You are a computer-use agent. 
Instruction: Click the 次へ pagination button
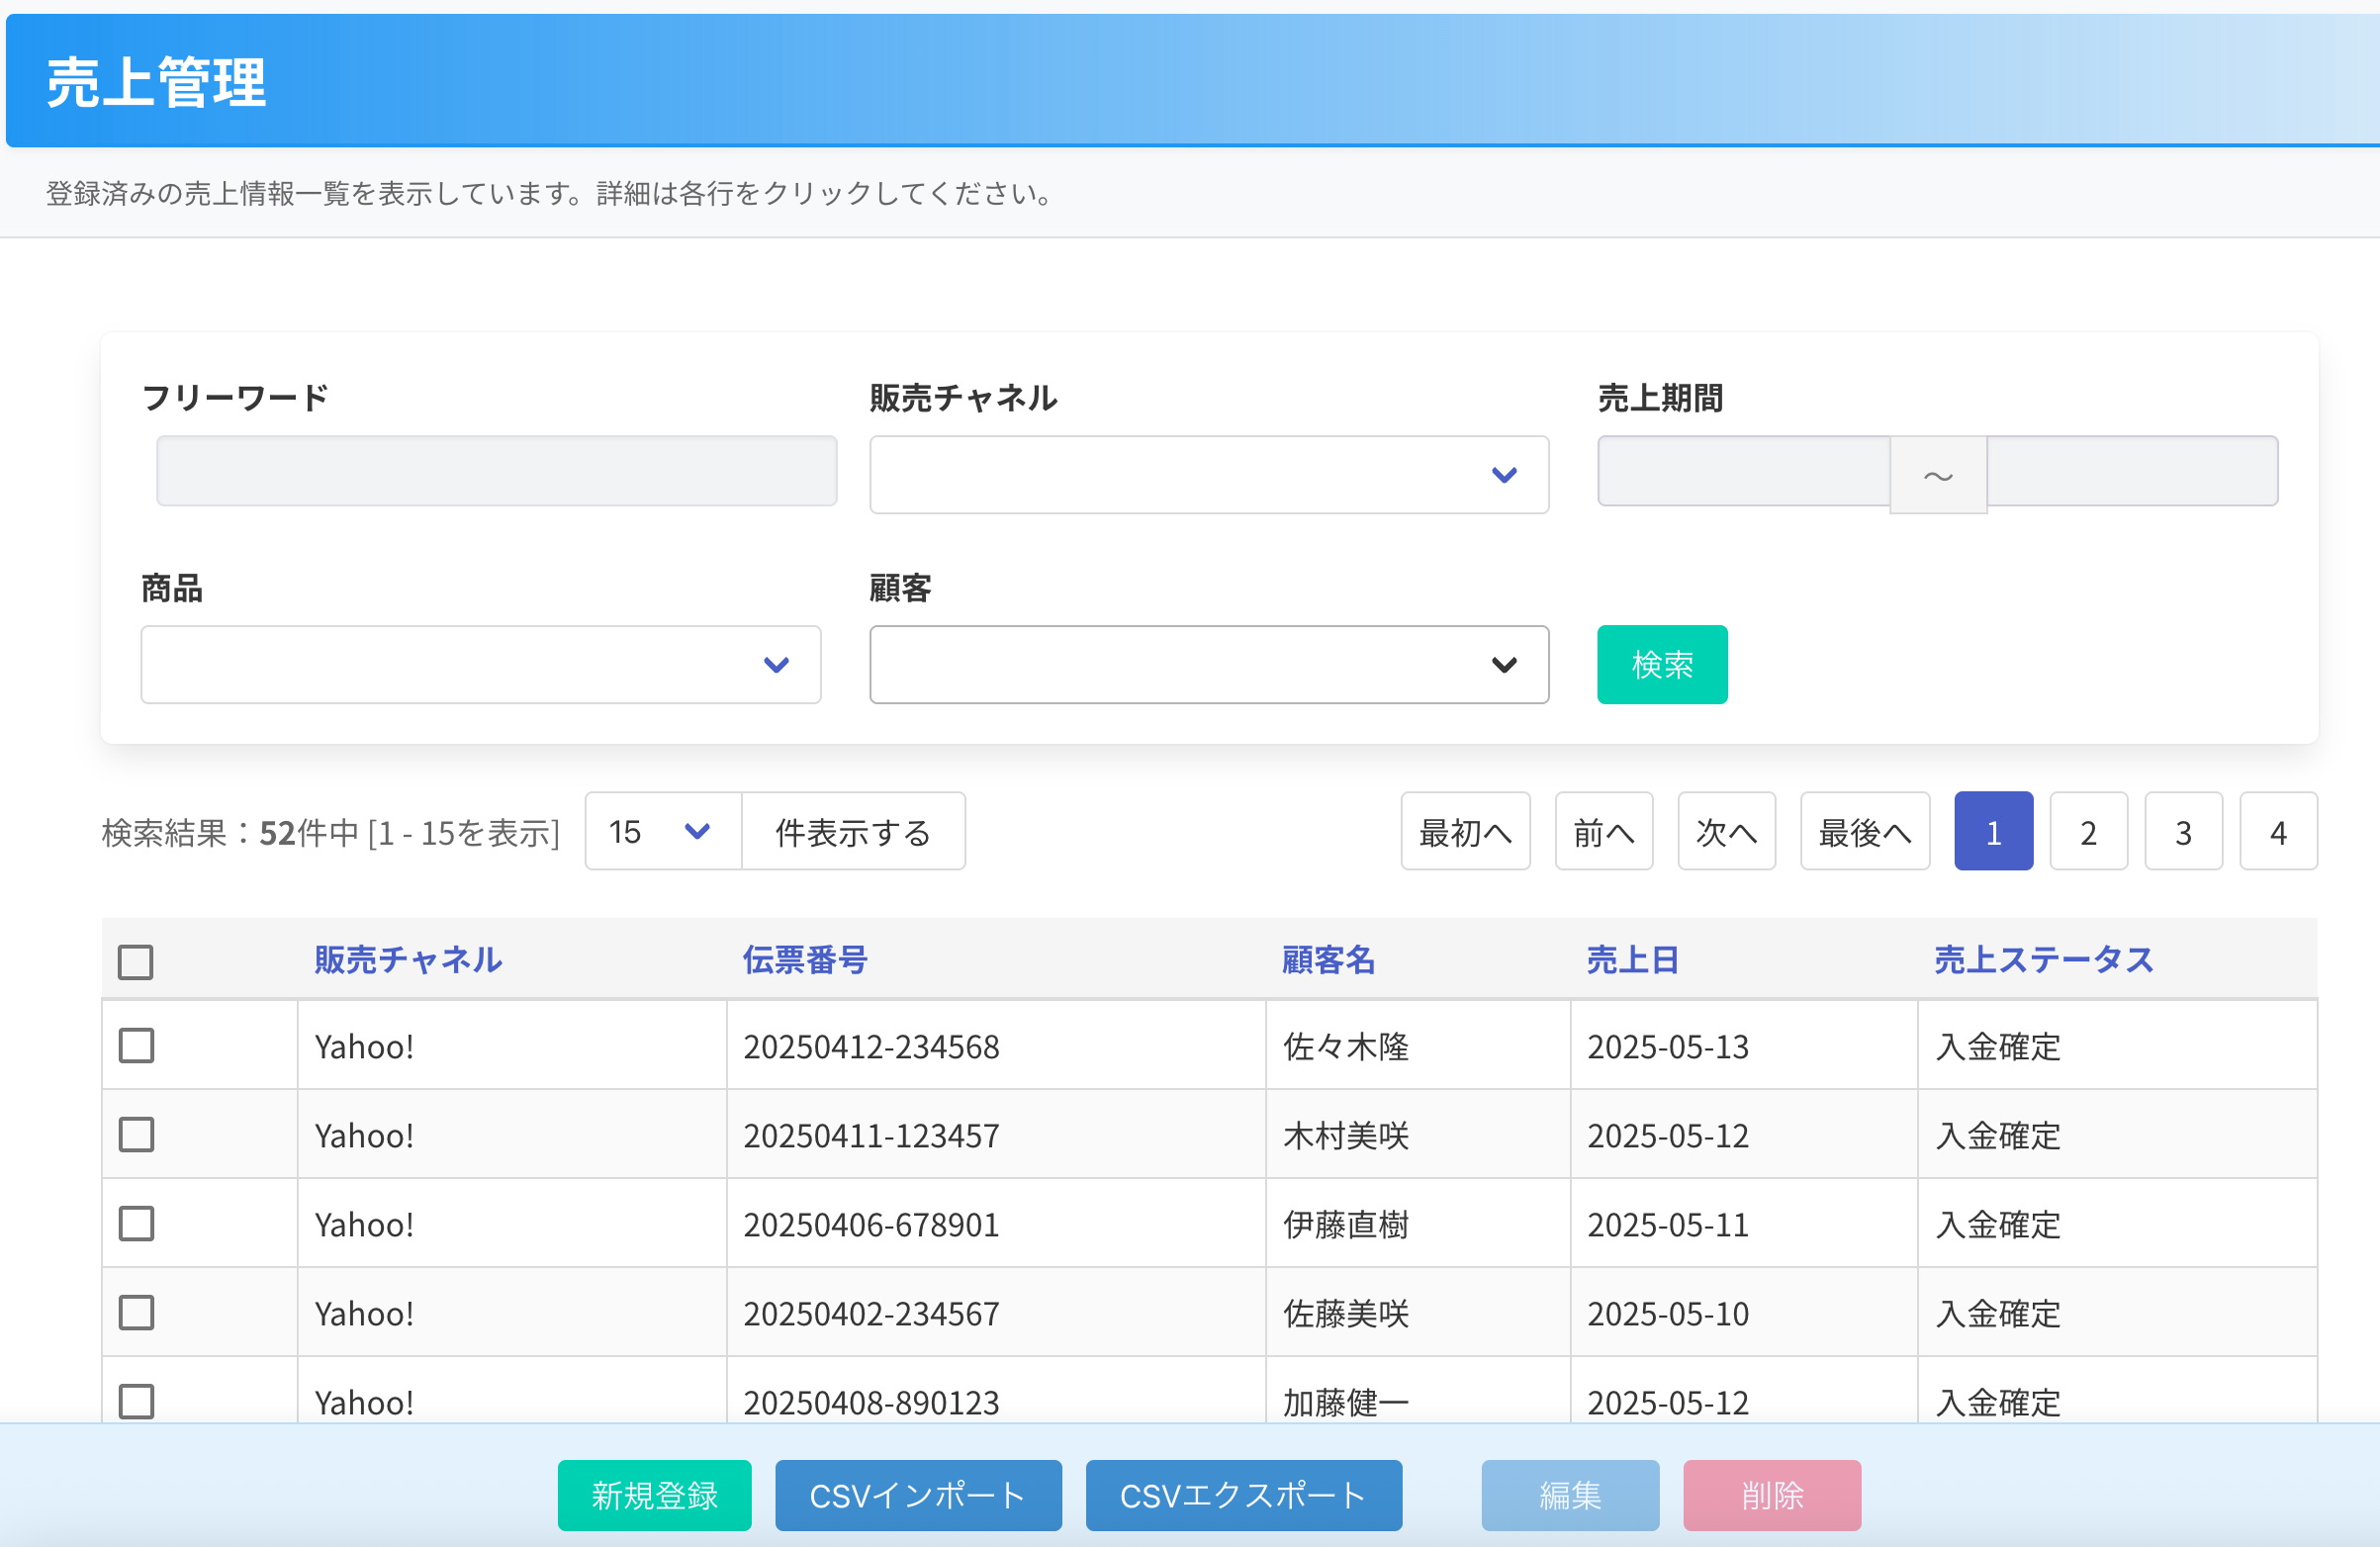point(1725,832)
